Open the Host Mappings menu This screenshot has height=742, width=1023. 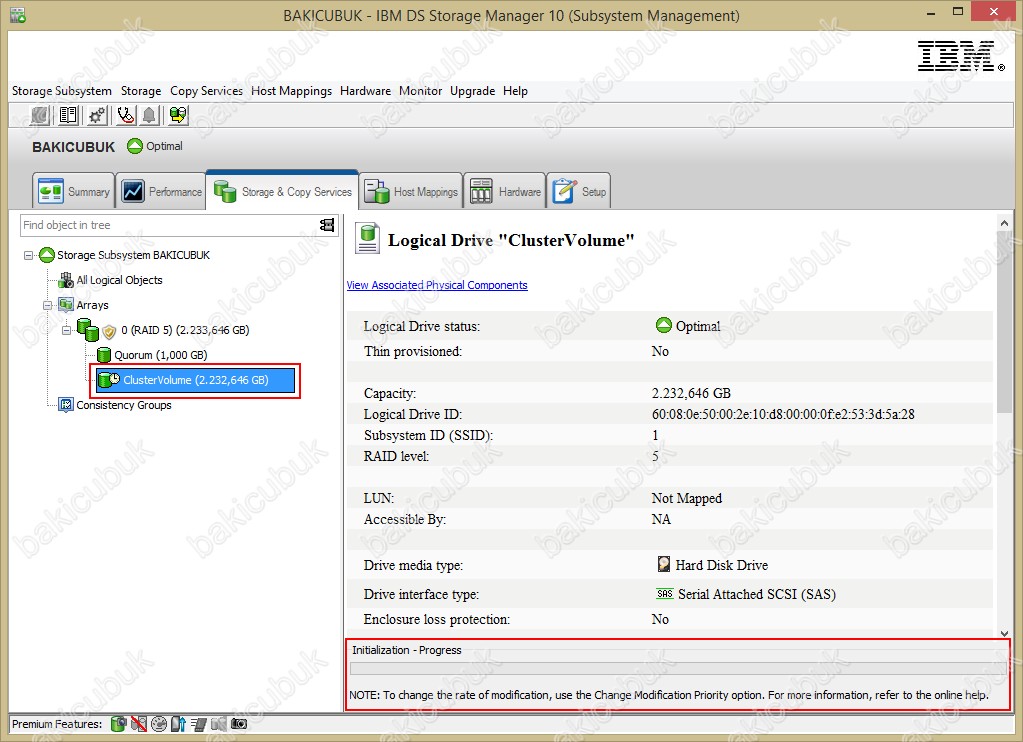click(x=292, y=91)
